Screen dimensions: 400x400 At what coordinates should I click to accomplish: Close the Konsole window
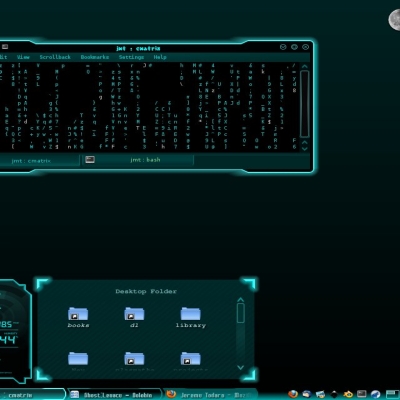coord(305,47)
